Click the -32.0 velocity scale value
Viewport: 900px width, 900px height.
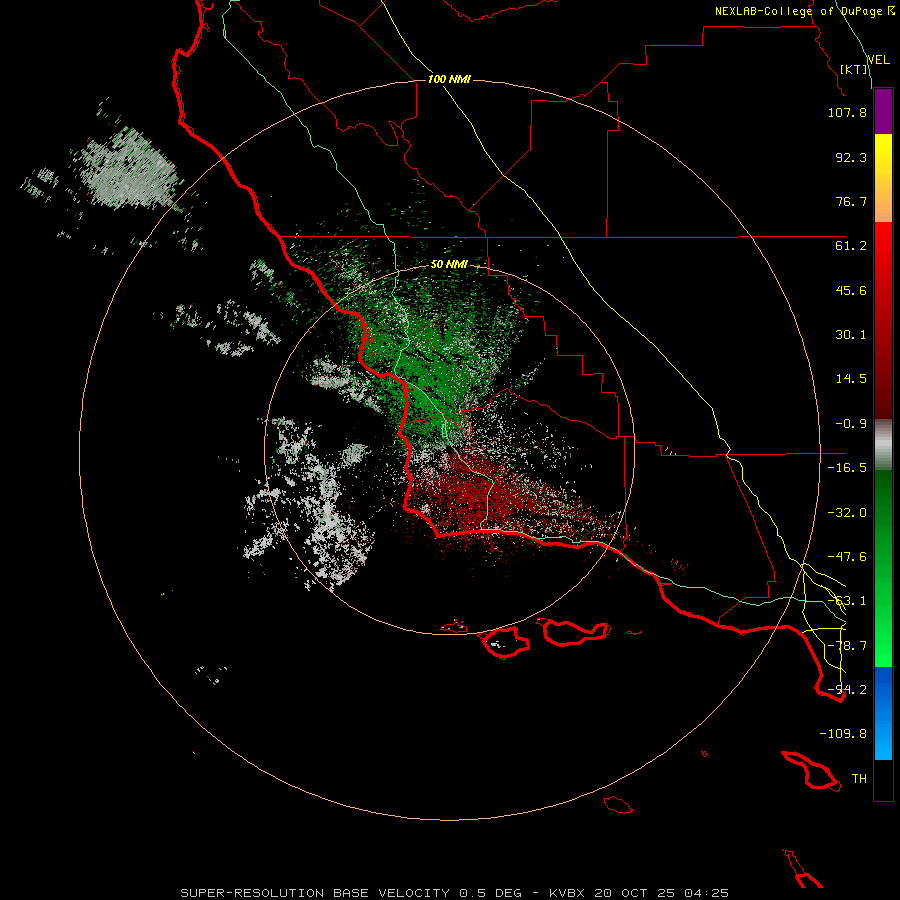point(847,513)
